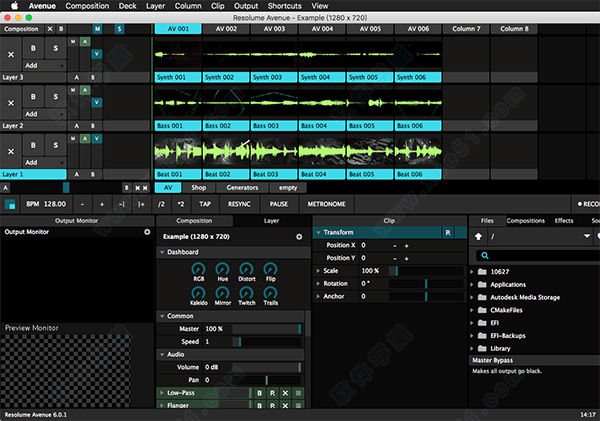The image size is (600, 421).
Task: Remove the Low-Pass effect with X
Action: point(285,393)
